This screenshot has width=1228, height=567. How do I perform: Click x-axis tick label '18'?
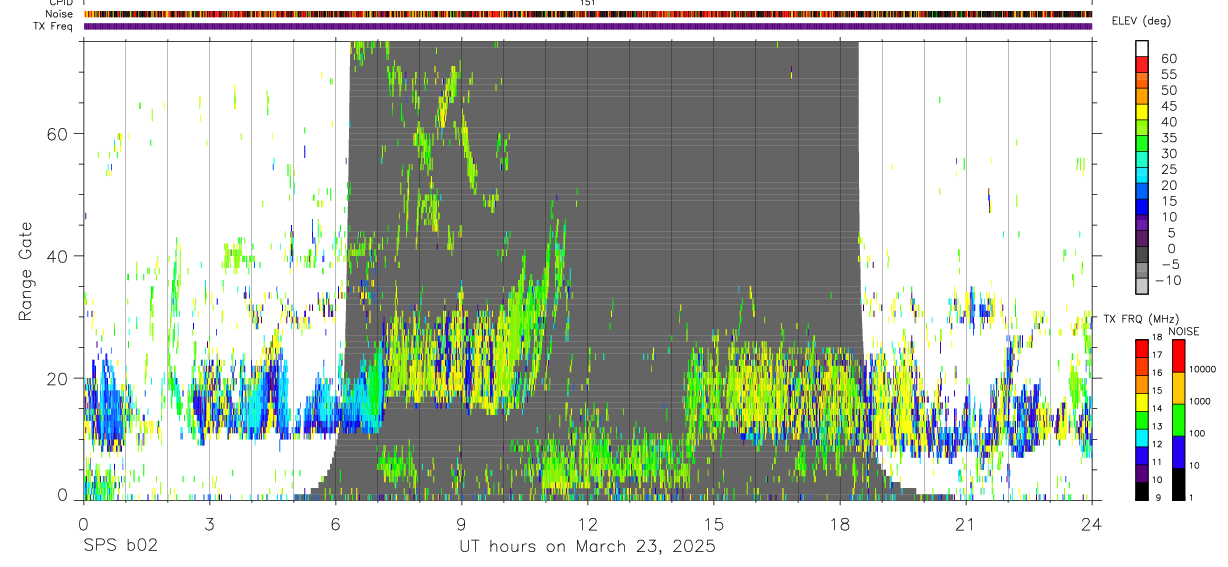839,524
